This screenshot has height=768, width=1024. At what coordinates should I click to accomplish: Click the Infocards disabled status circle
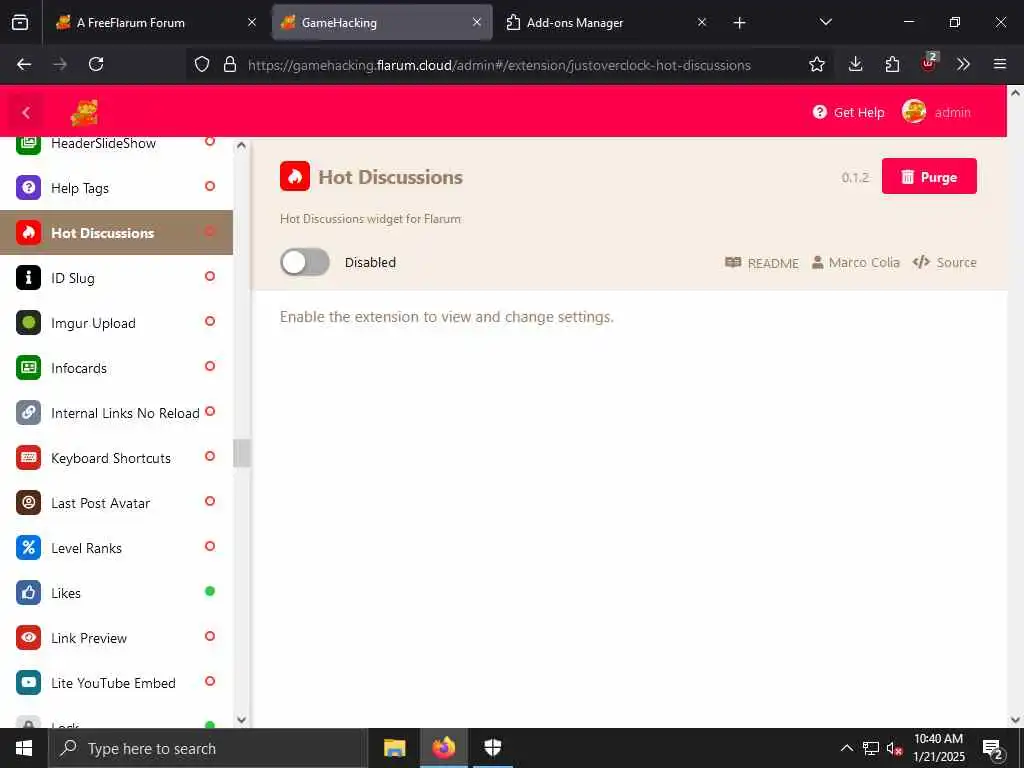pos(210,366)
